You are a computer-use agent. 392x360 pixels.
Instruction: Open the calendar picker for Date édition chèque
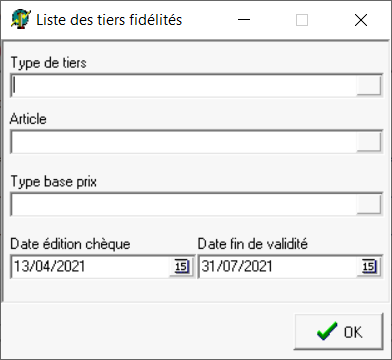182,266
